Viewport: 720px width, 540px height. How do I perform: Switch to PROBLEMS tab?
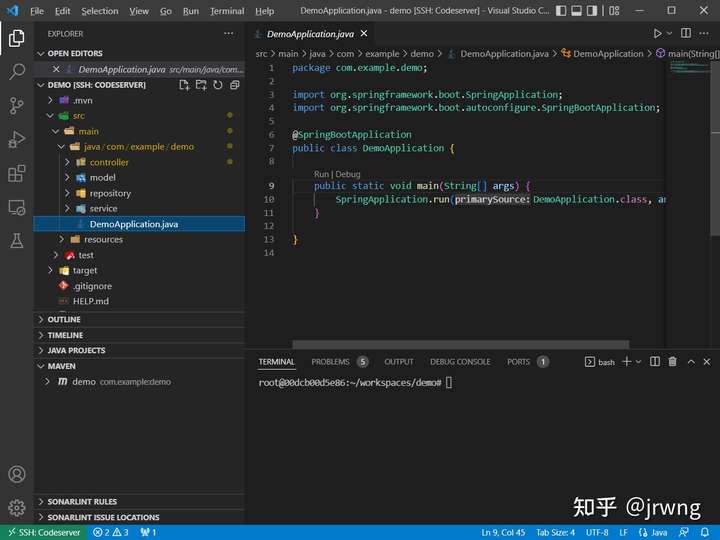click(x=339, y=362)
